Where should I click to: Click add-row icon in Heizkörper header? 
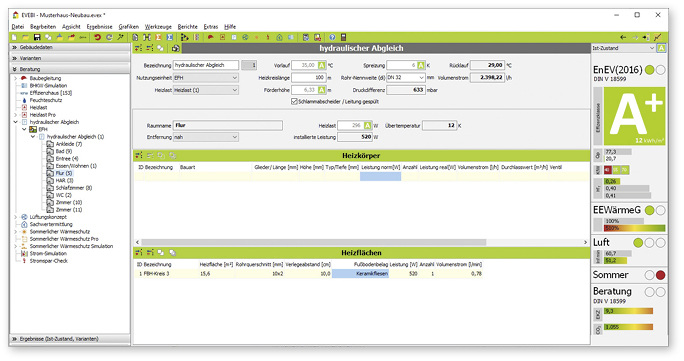click(x=138, y=156)
